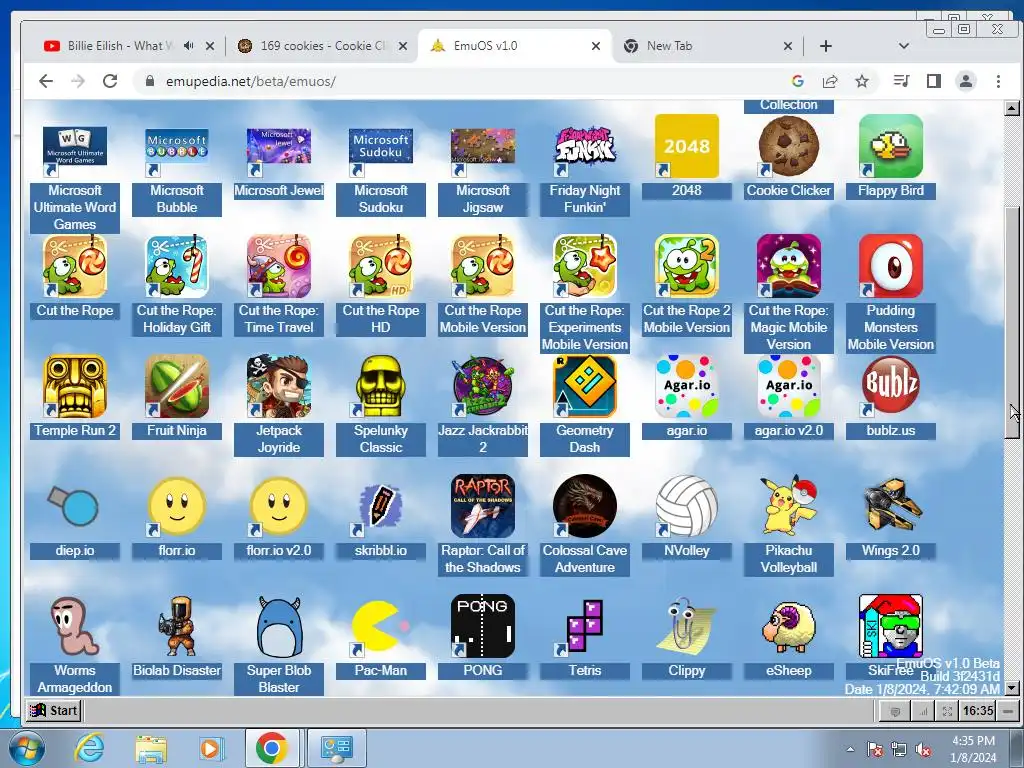This screenshot has width=1024, height=768.
Task: Launch Flappy Bird from the desktop
Action: [890, 146]
